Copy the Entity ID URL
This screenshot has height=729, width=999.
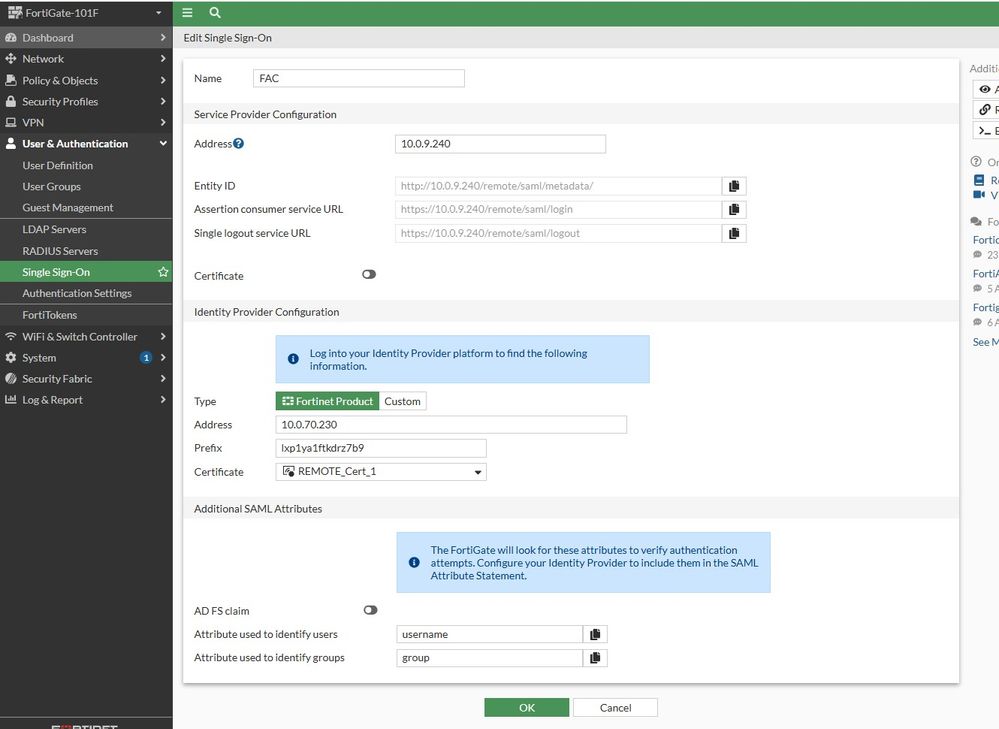pos(734,186)
